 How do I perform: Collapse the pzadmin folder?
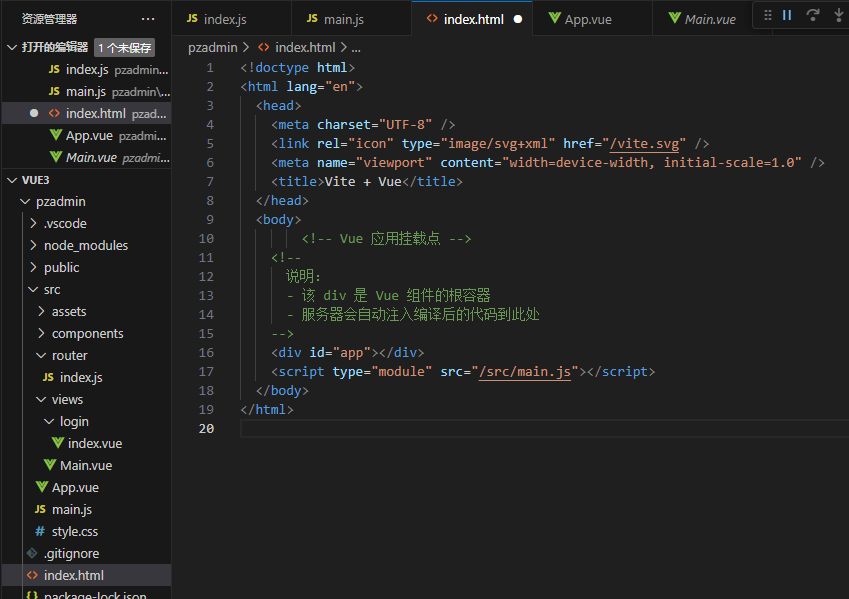pos(25,201)
